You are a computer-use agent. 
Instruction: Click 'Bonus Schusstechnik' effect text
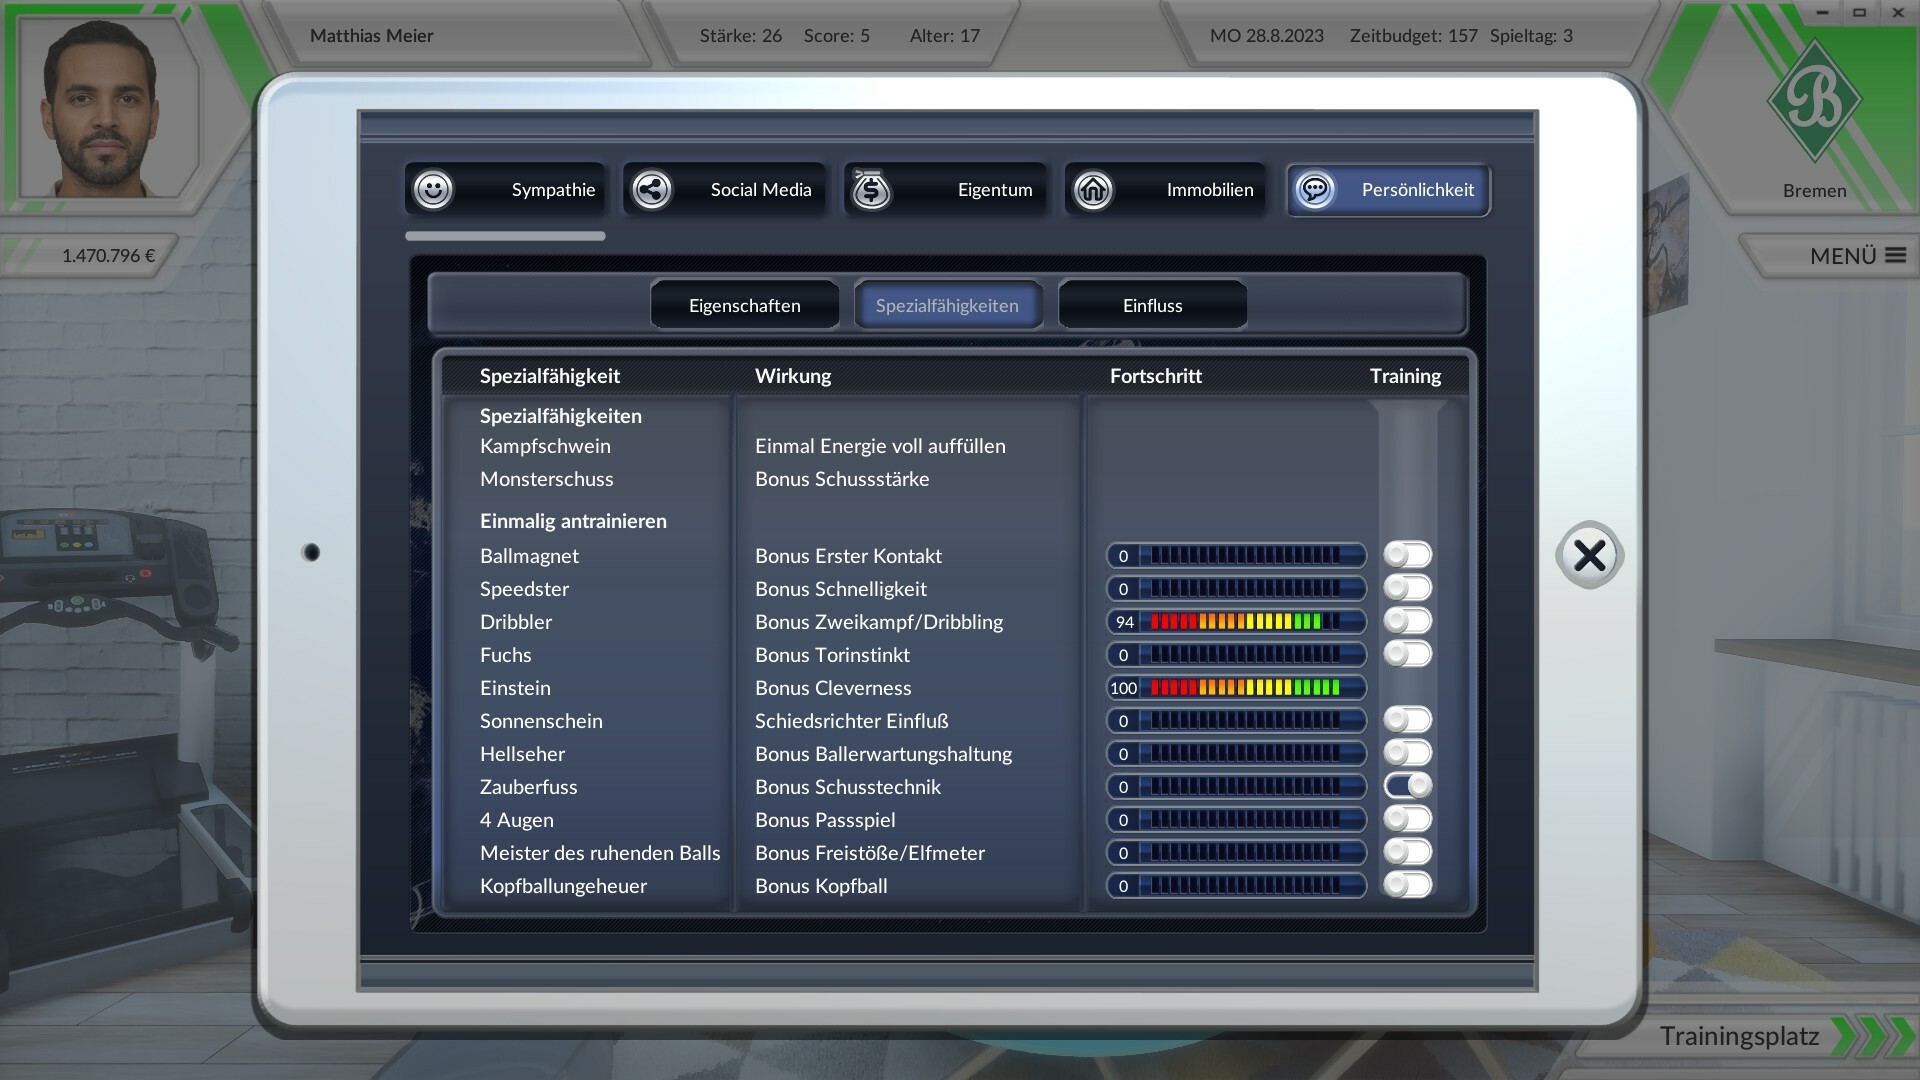click(848, 787)
